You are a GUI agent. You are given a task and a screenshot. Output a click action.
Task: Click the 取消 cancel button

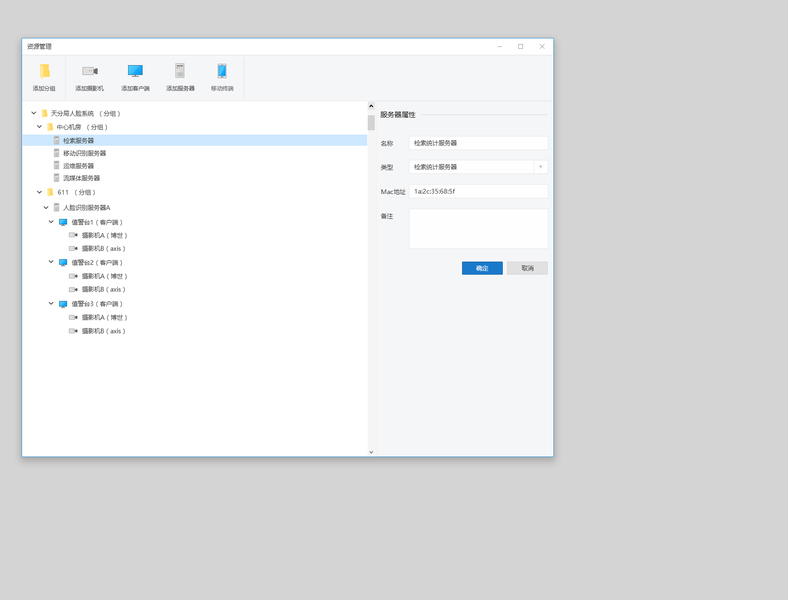pyautogui.click(x=527, y=268)
